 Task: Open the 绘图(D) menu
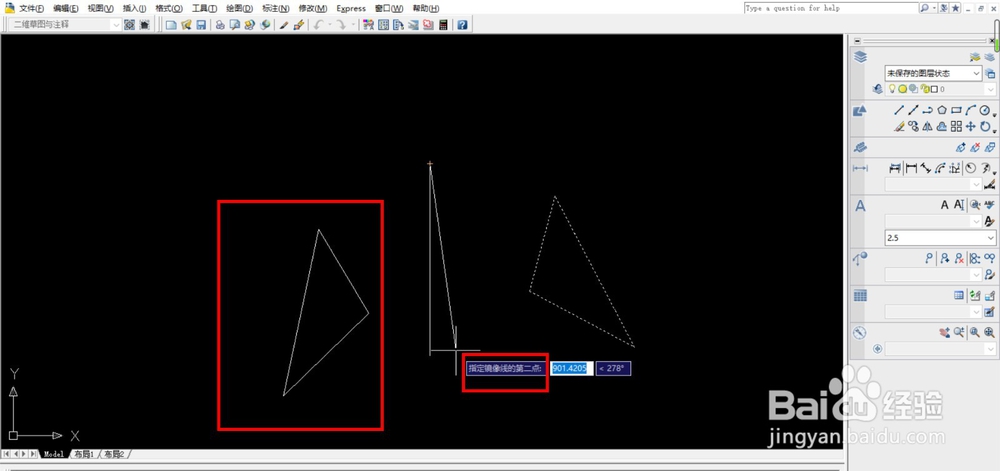[x=239, y=8]
